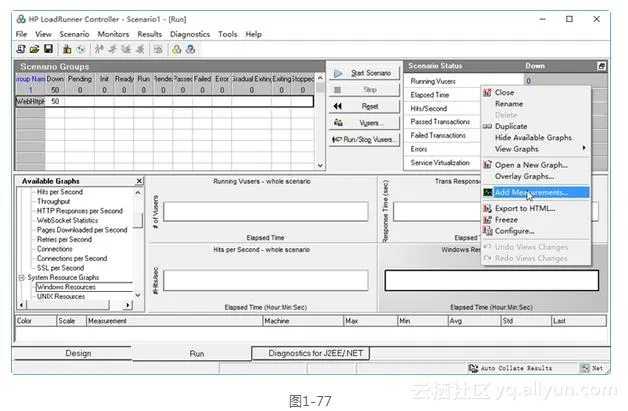This screenshot has width=628, height=411.
Task: Open the Load Generators toolbar icon
Action: [67, 49]
